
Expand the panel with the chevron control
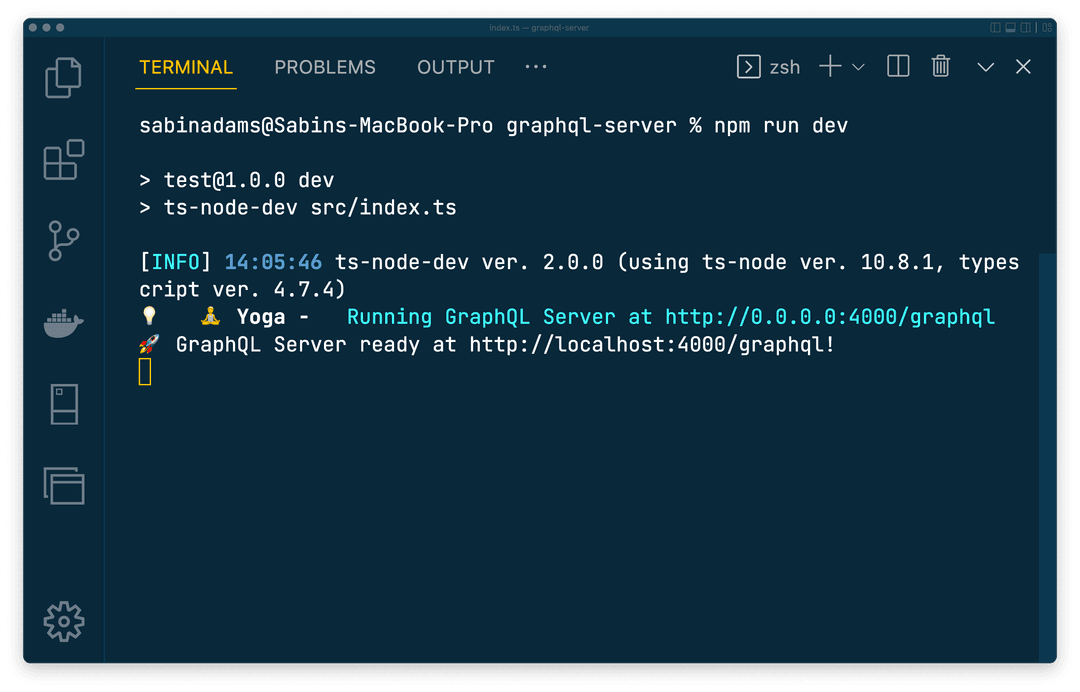985,66
